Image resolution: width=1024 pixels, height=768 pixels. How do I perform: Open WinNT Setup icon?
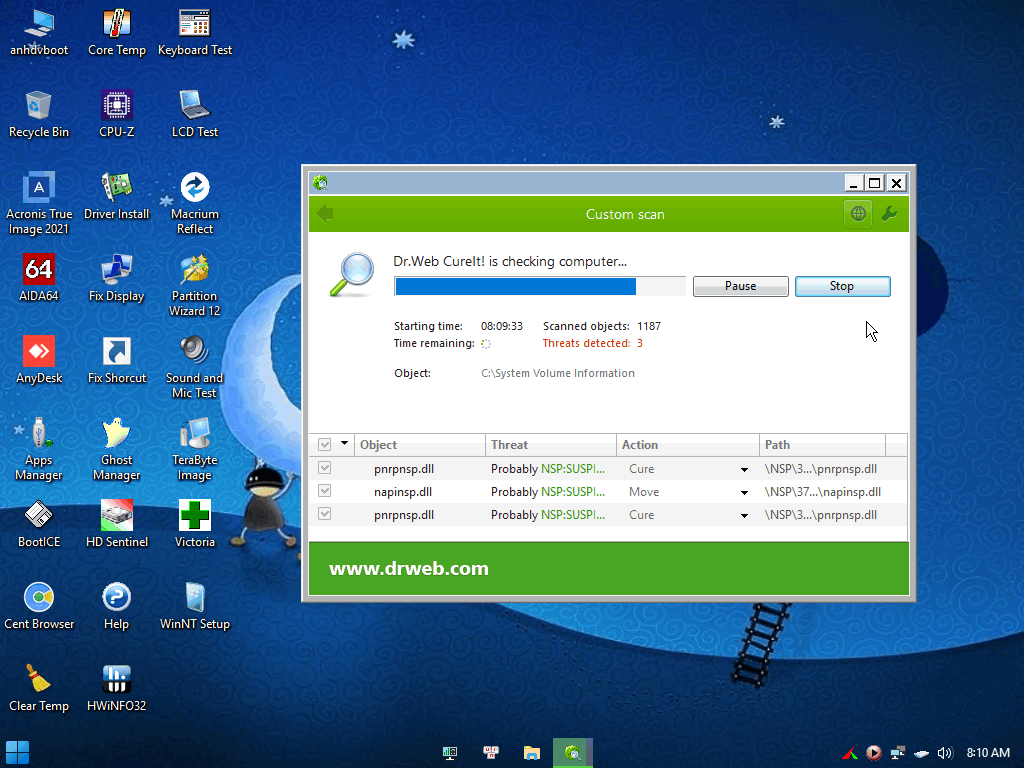pyautogui.click(x=195, y=606)
